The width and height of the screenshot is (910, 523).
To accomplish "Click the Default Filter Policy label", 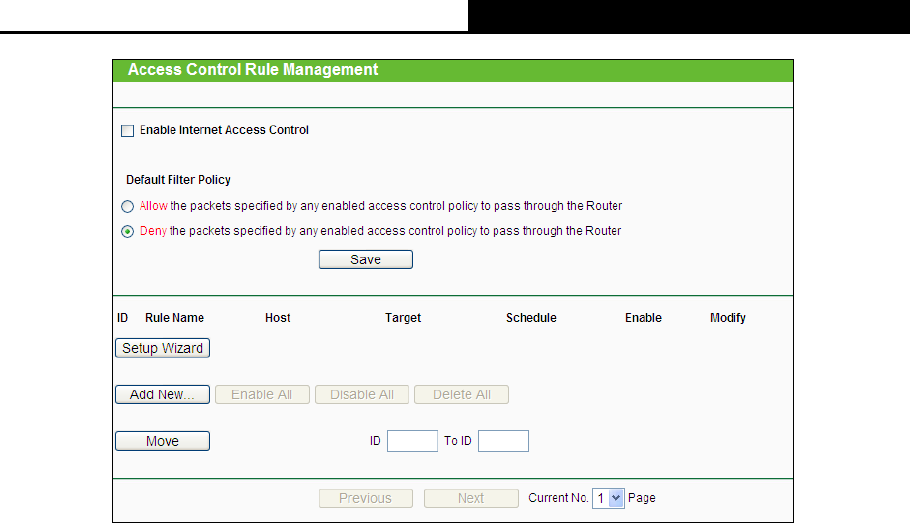I will coord(178,180).
